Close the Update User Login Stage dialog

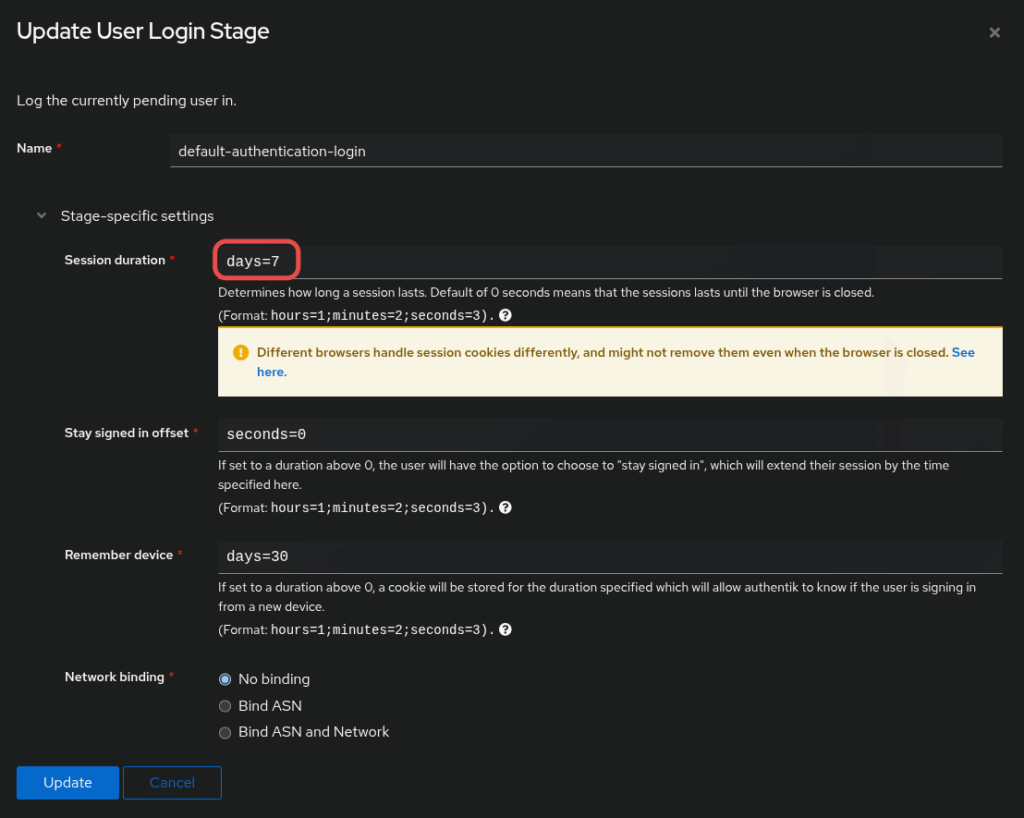994,33
